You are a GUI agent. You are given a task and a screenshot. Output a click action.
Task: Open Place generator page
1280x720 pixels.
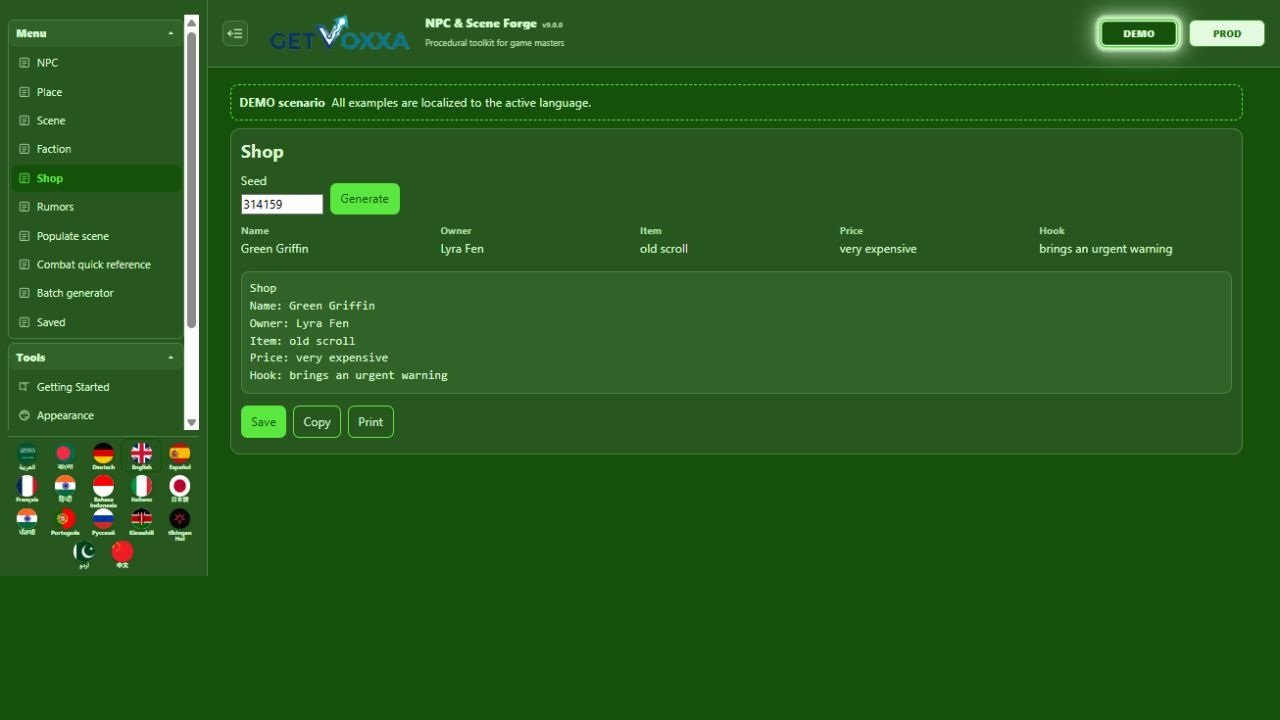[x=95, y=92]
